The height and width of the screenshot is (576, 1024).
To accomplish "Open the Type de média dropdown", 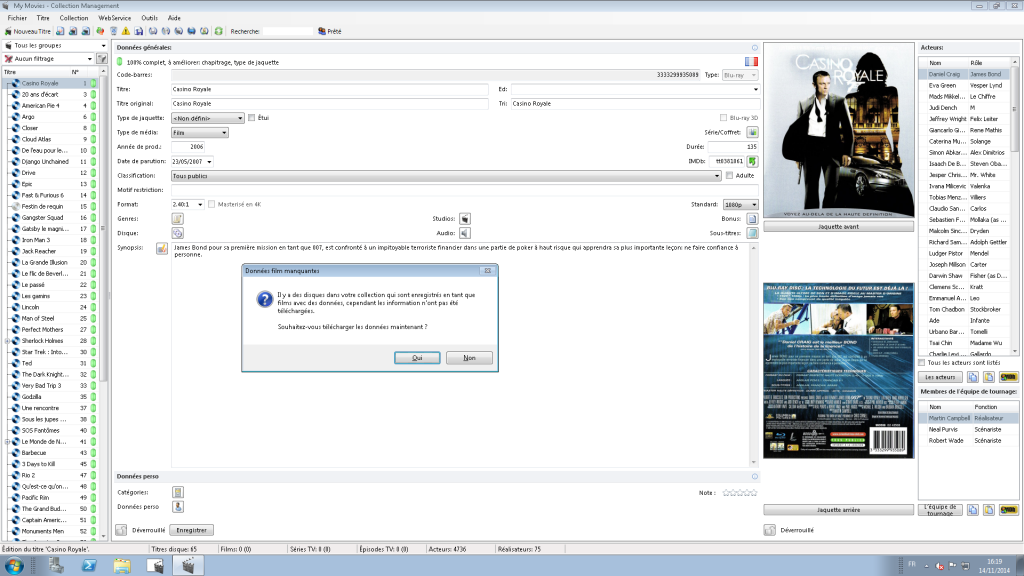I will coord(200,133).
